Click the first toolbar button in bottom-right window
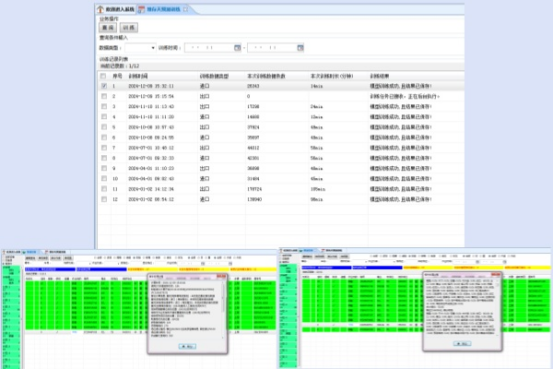Viewport: 554px width, 369px height. click(x=307, y=257)
